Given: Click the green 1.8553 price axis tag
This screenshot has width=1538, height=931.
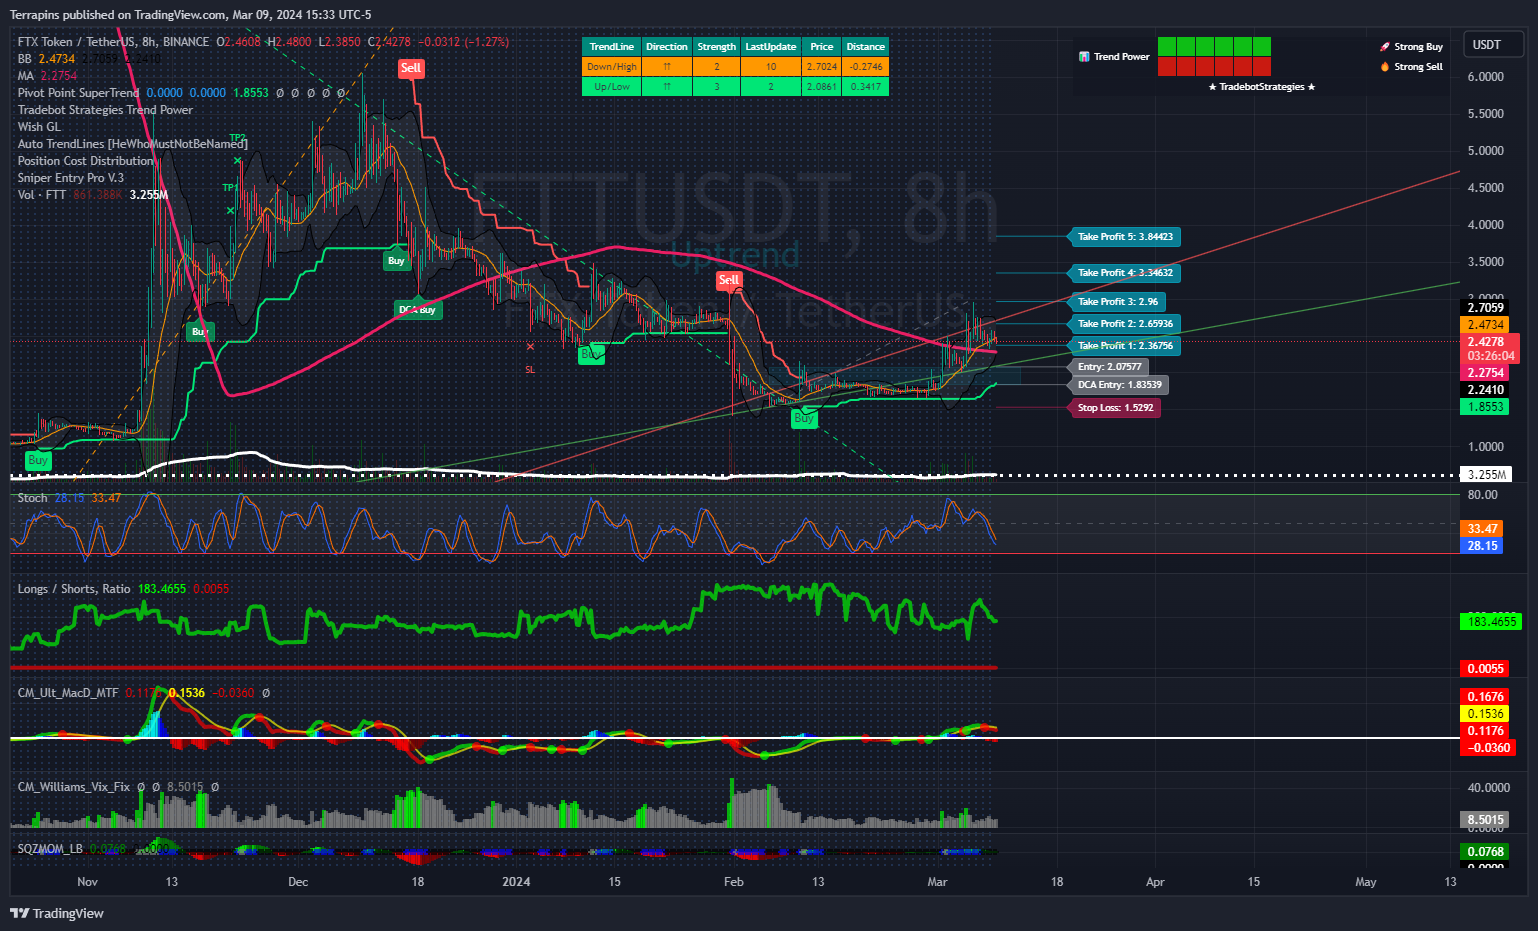Looking at the screenshot, I should pyautogui.click(x=1486, y=407).
